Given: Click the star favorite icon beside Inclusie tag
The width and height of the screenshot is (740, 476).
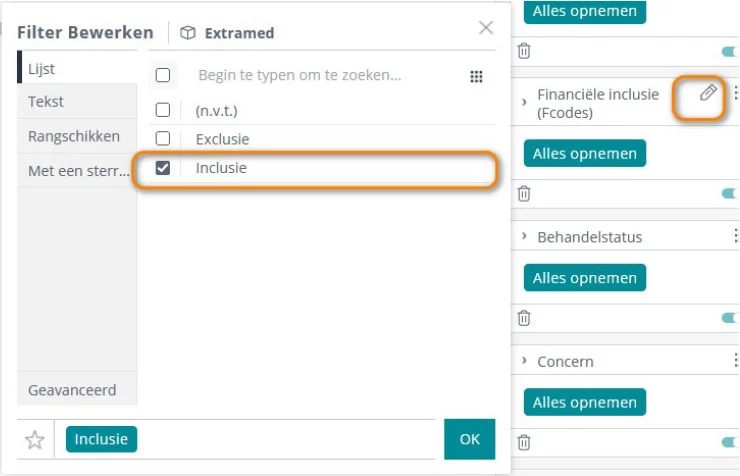Looking at the screenshot, I should pyautogui.click(x=35, y=440).
